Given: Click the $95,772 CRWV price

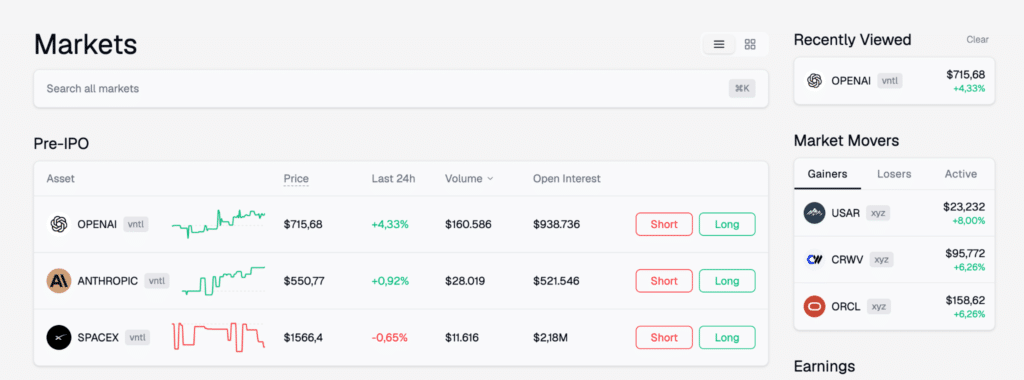Looking at the screenshot, I should tap(965, 253).
